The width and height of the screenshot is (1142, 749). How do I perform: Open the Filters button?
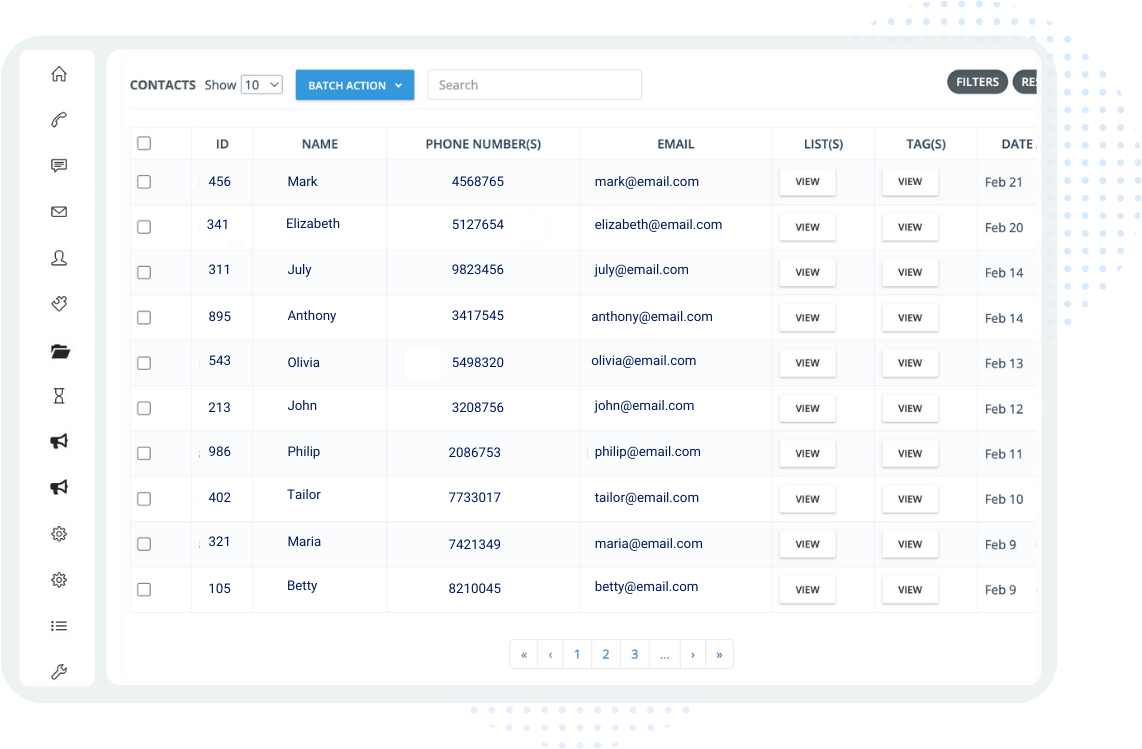tap(977, 82)
